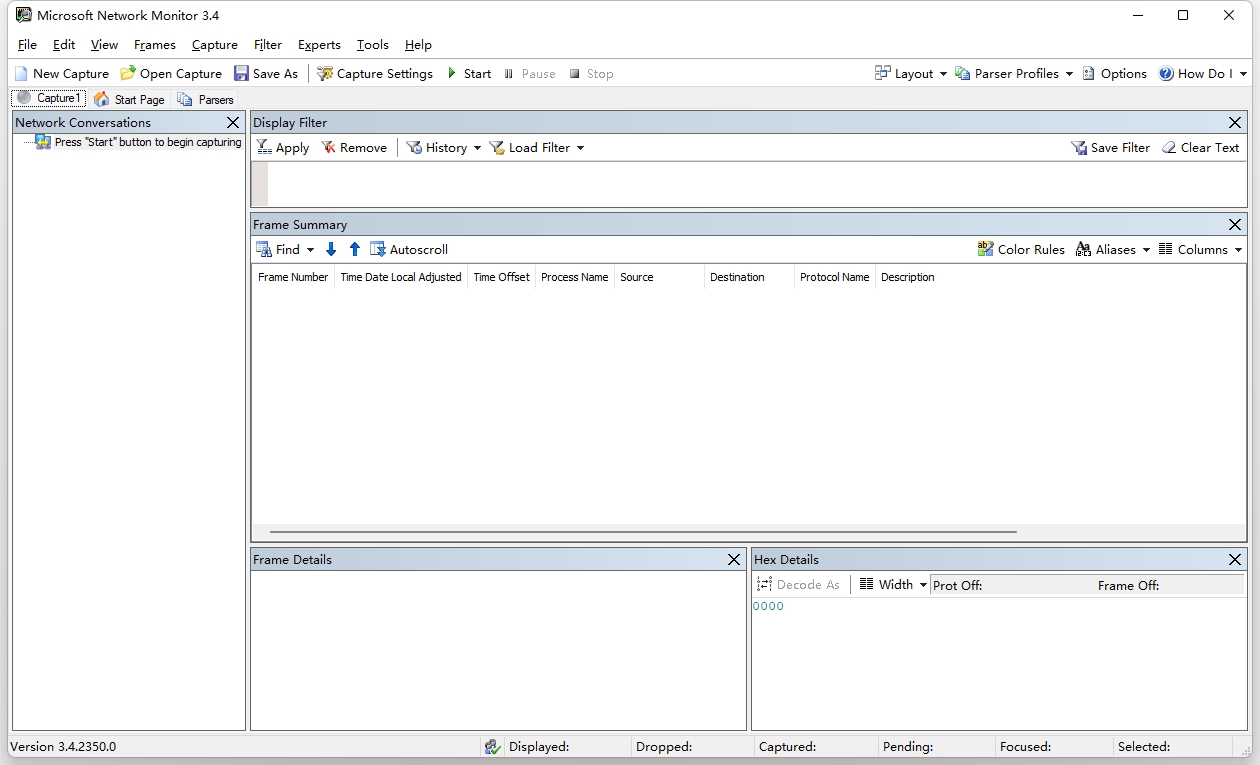
Task: Expand the Load Filter dropdown
Action: [537, 147]
